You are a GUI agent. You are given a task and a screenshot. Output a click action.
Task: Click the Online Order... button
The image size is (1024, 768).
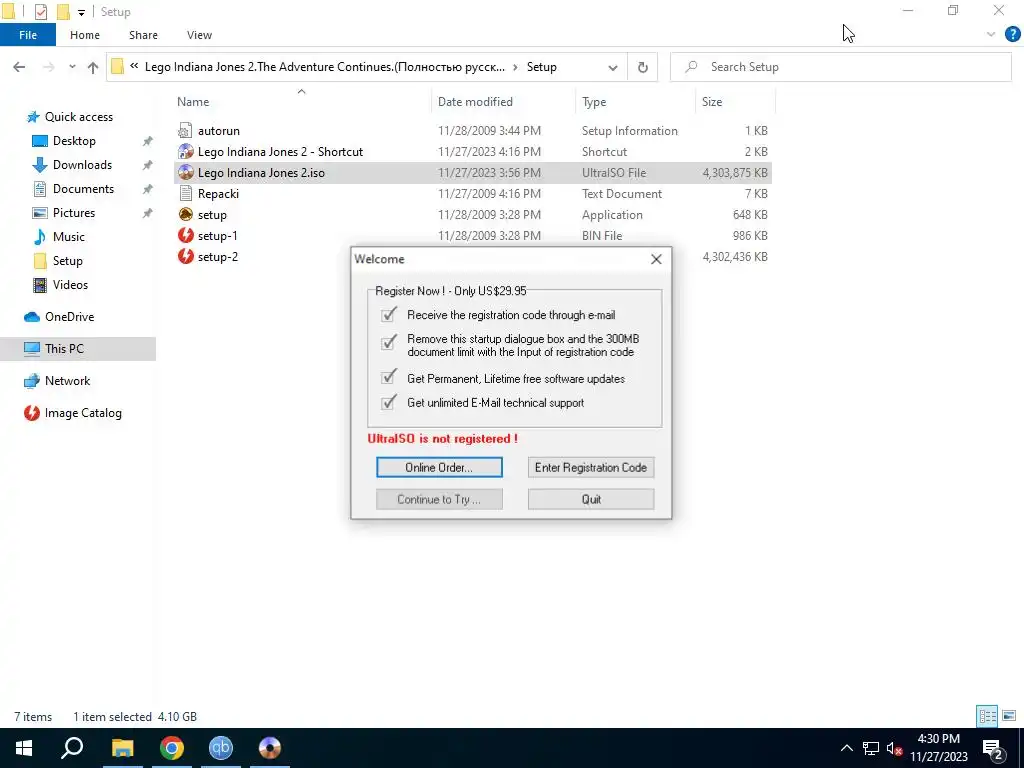point(439,468)
